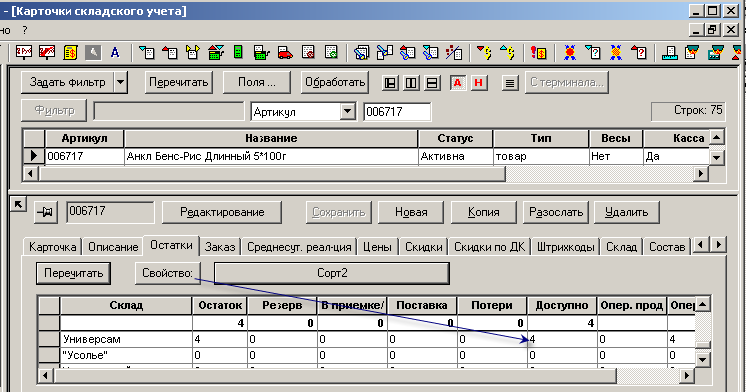Screen dimensions: 746x392
Task: Click the Редактирование button
Action: tap(222, 212)
